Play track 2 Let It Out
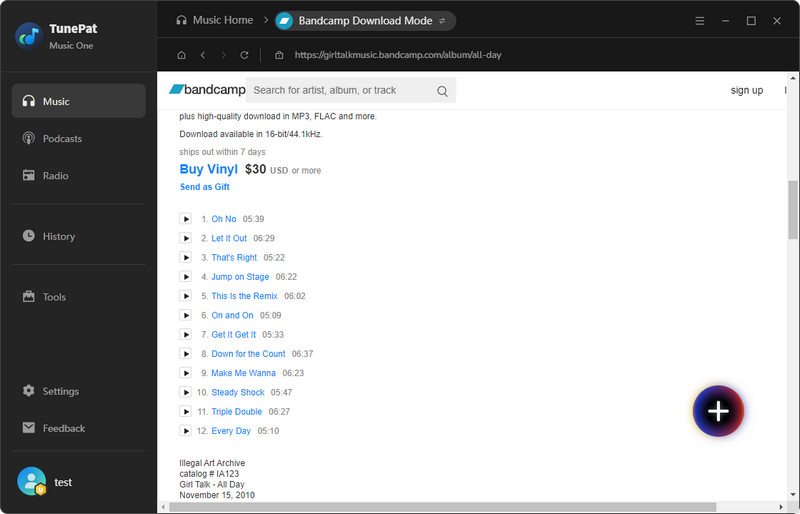This screenshot has width=800, height=514. (185, 238)
